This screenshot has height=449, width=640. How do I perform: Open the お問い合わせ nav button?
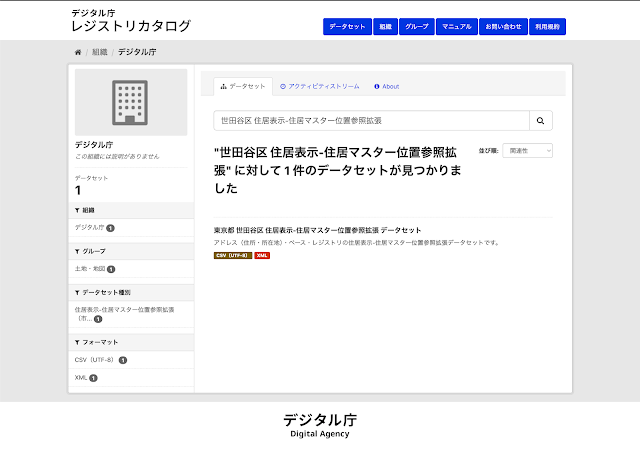[503, 27]
